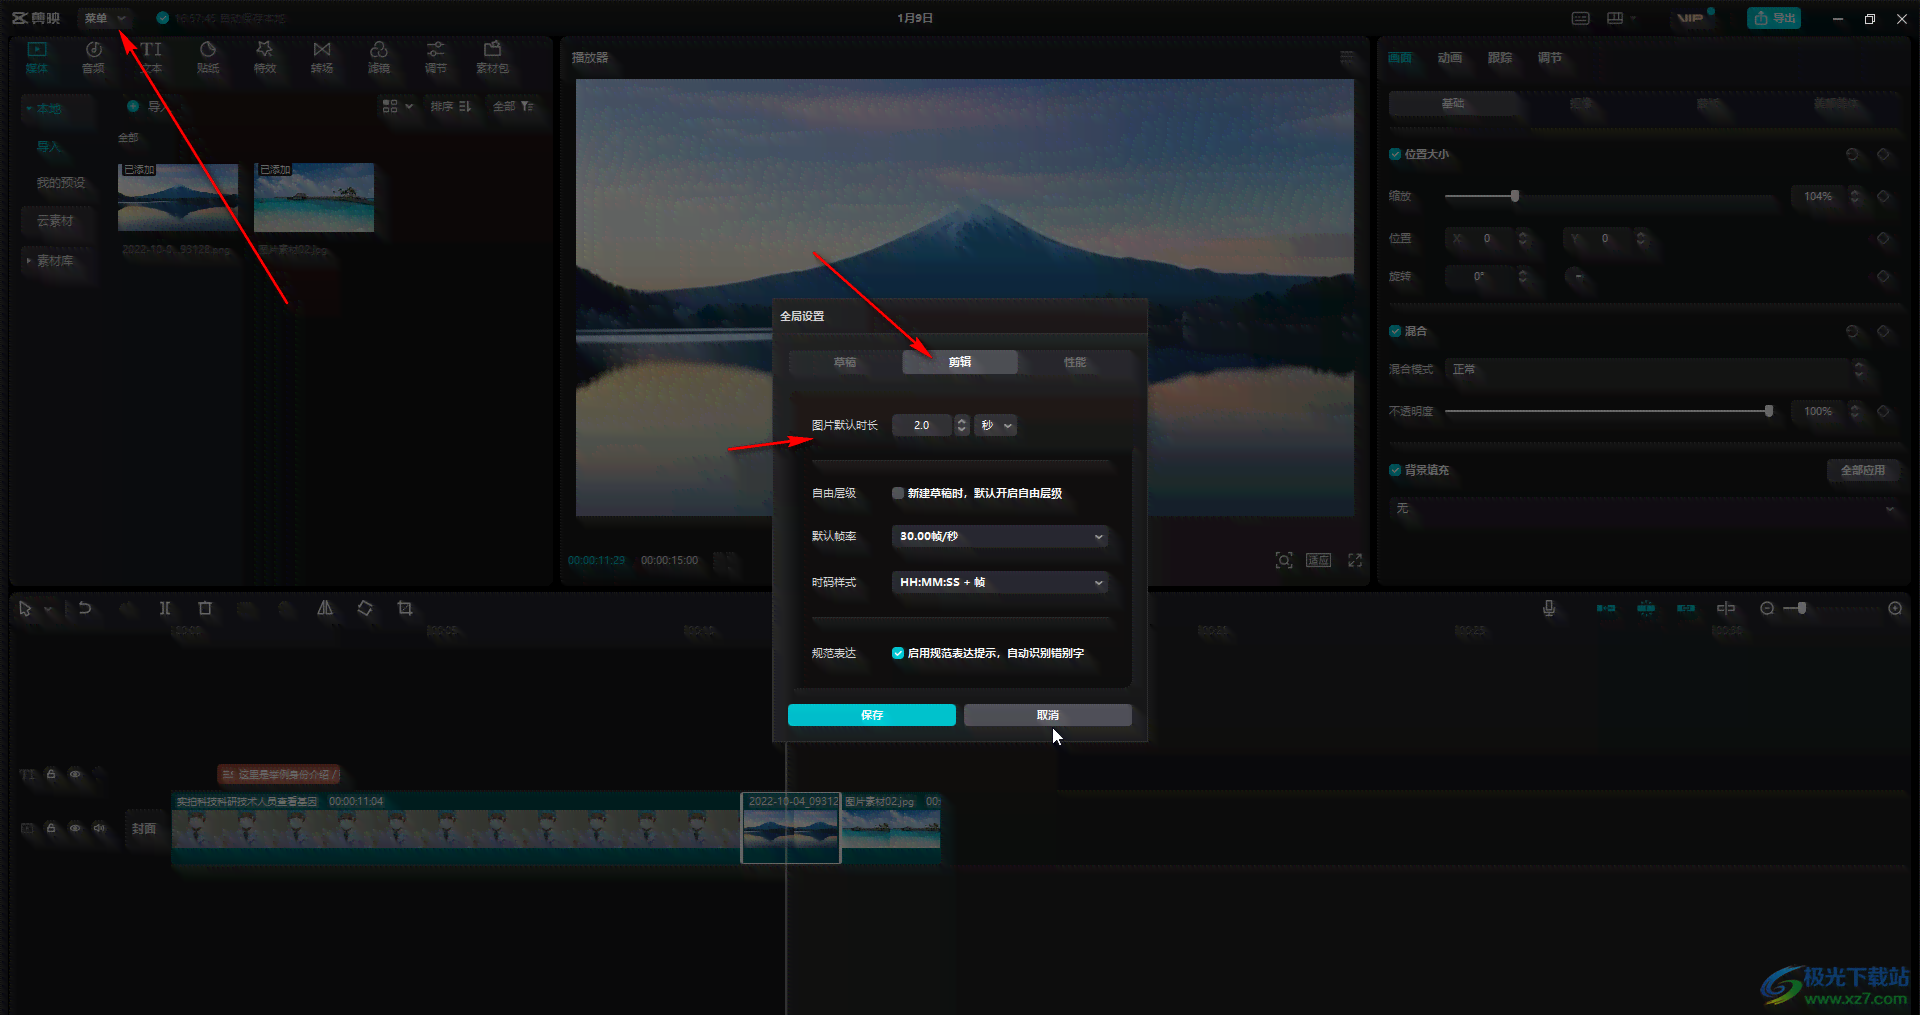The image size is (1920, 1015).
Task: Click the 取消 (Cancel) button
Action: coord(1048,715)
